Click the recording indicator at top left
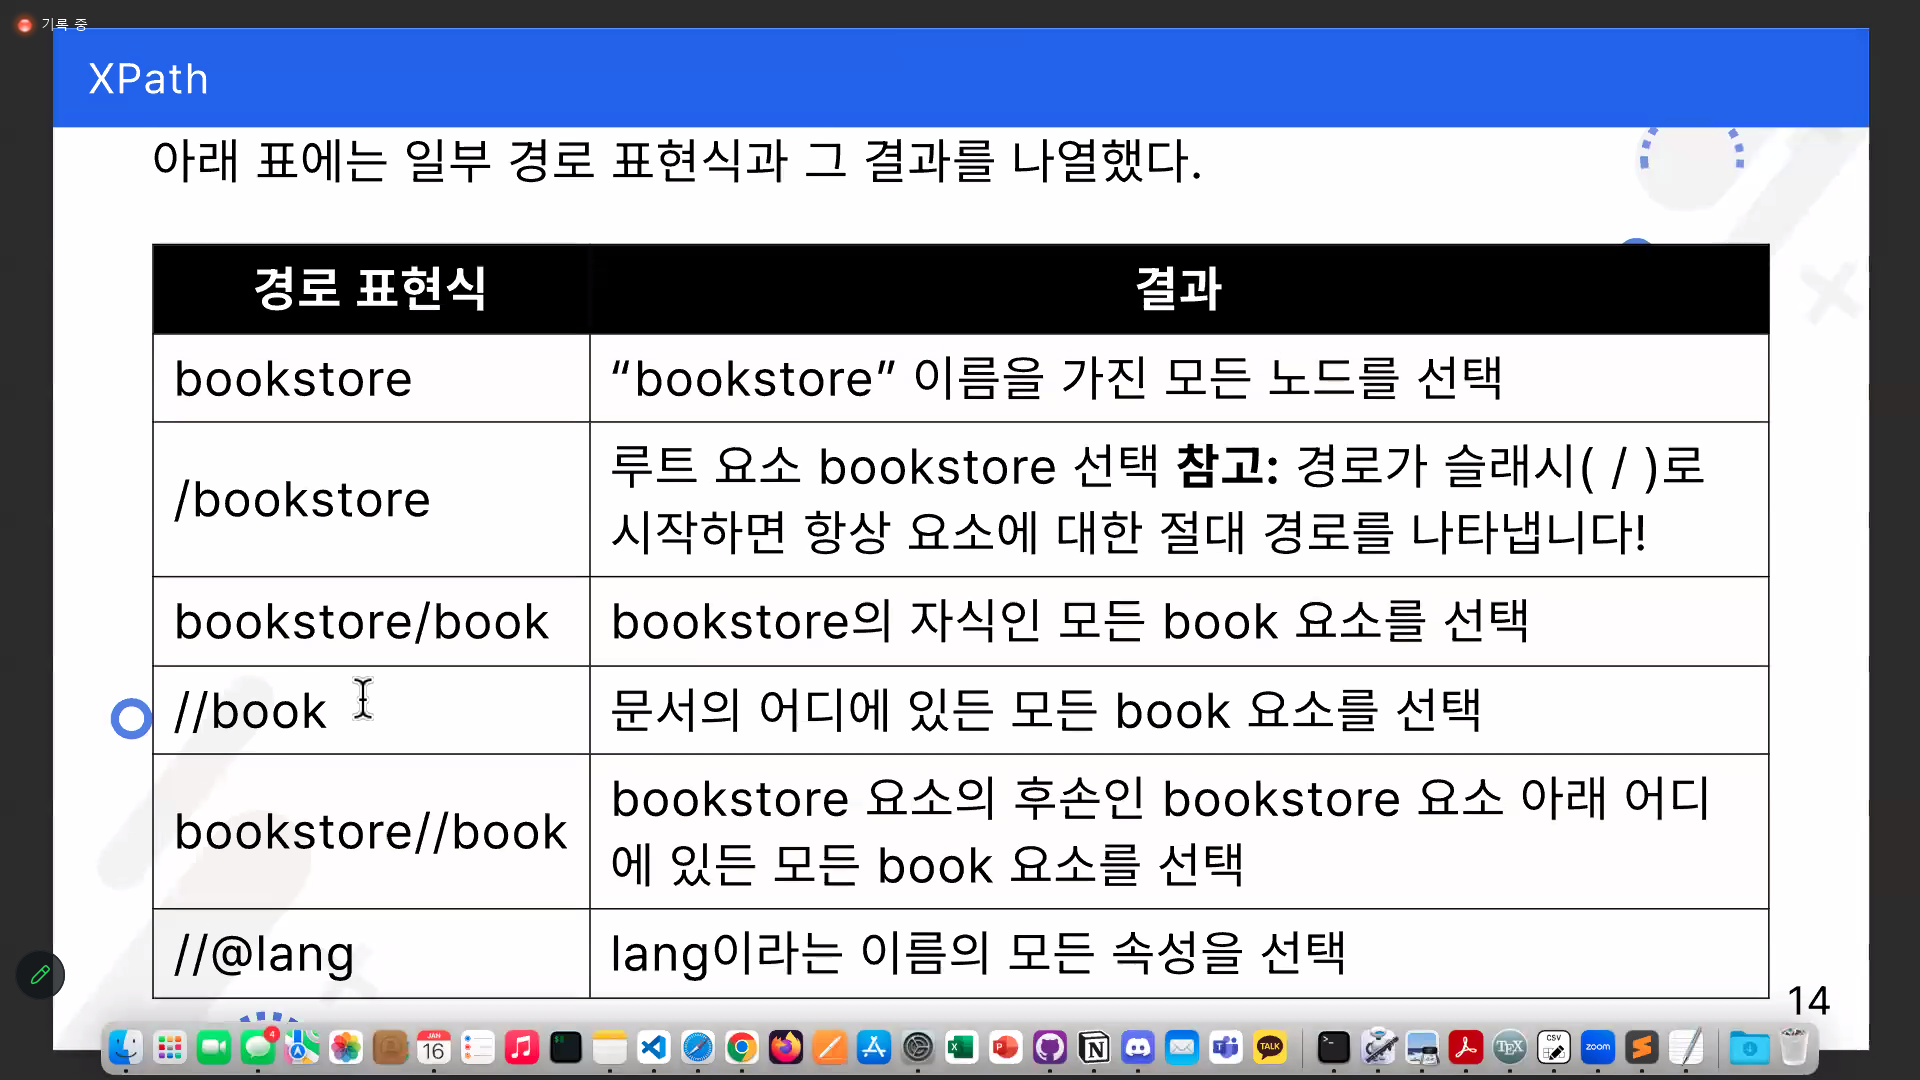 25,24
